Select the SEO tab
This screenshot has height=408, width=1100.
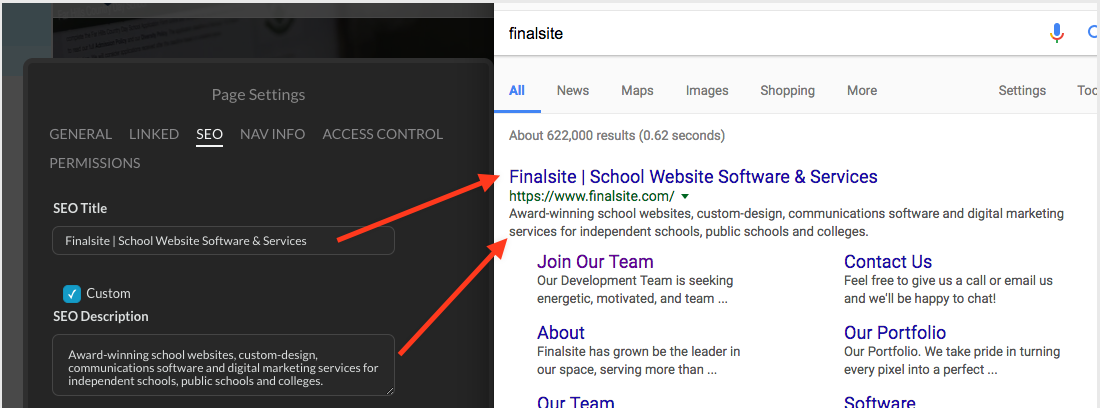(209, 134)
